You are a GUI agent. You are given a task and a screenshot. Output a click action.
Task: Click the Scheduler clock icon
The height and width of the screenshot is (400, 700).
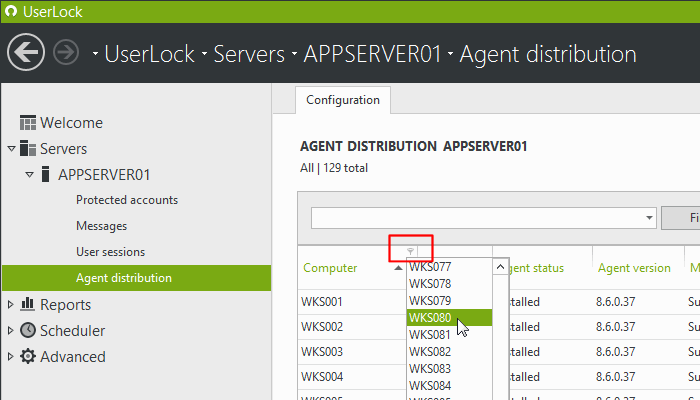tap(28, 330)
